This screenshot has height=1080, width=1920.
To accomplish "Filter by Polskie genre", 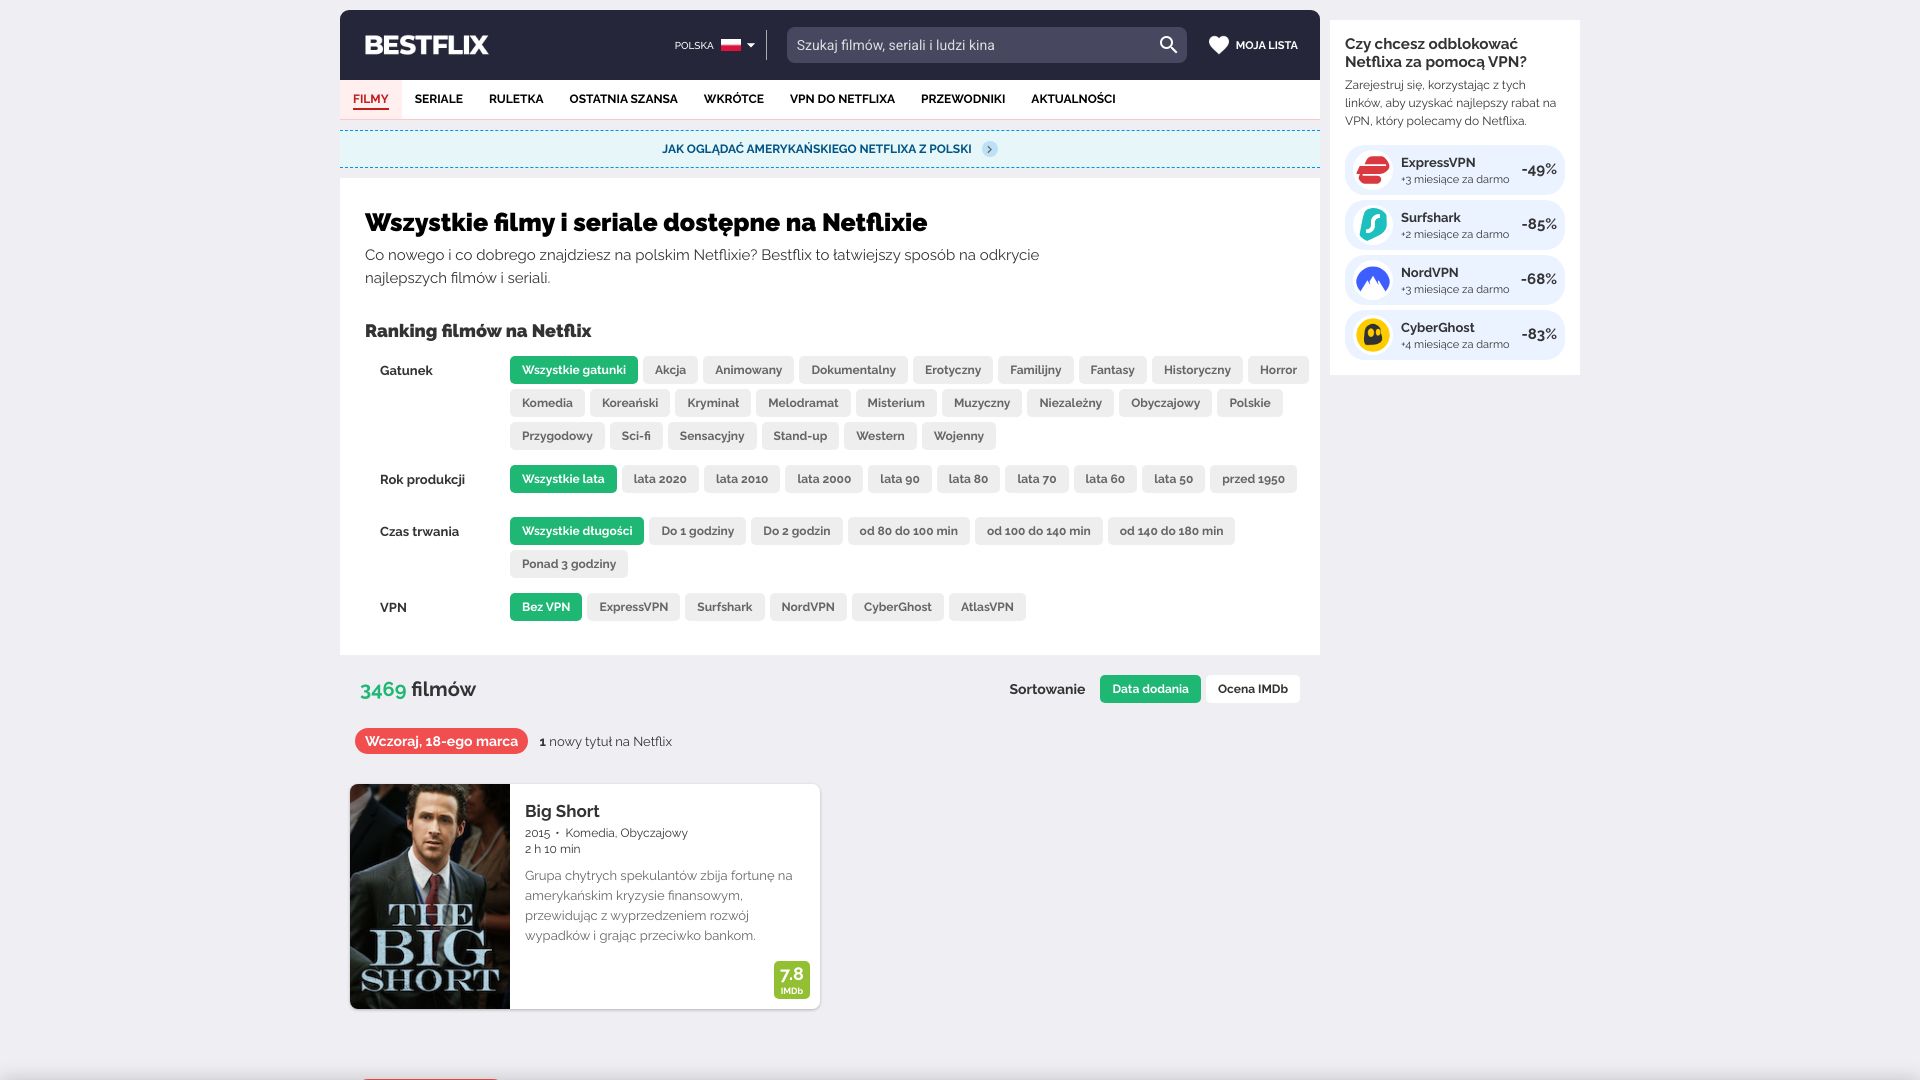I will [x=1250, y=403].
